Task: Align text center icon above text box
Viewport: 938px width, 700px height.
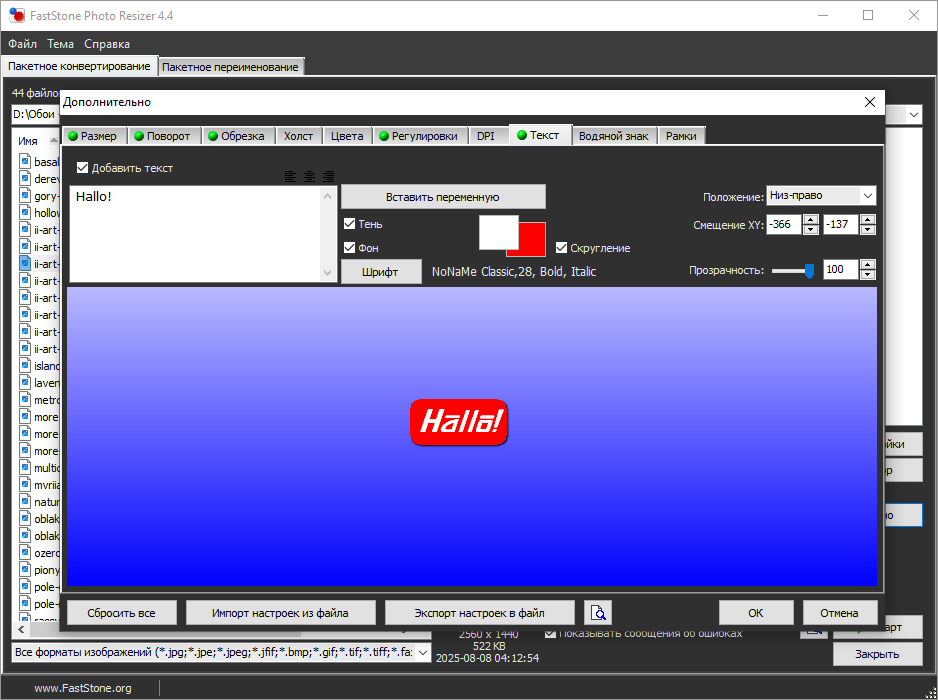Action: click(309, 176)
